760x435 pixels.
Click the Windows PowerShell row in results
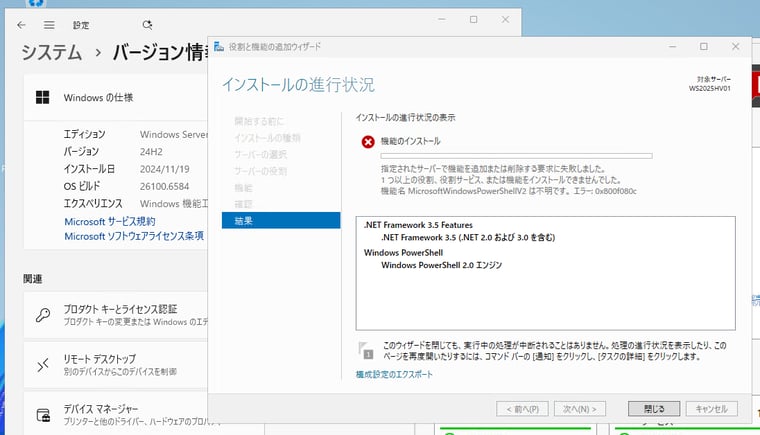[403, 253]
